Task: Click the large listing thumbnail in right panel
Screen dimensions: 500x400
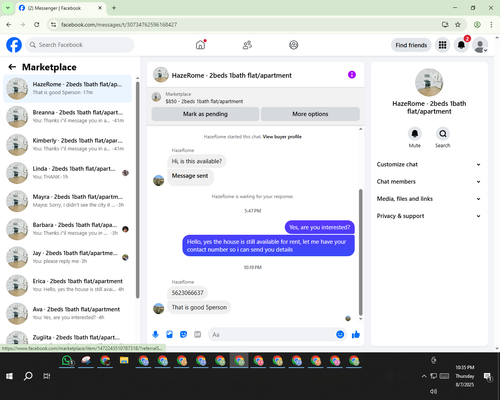Action: pos(429,82)
